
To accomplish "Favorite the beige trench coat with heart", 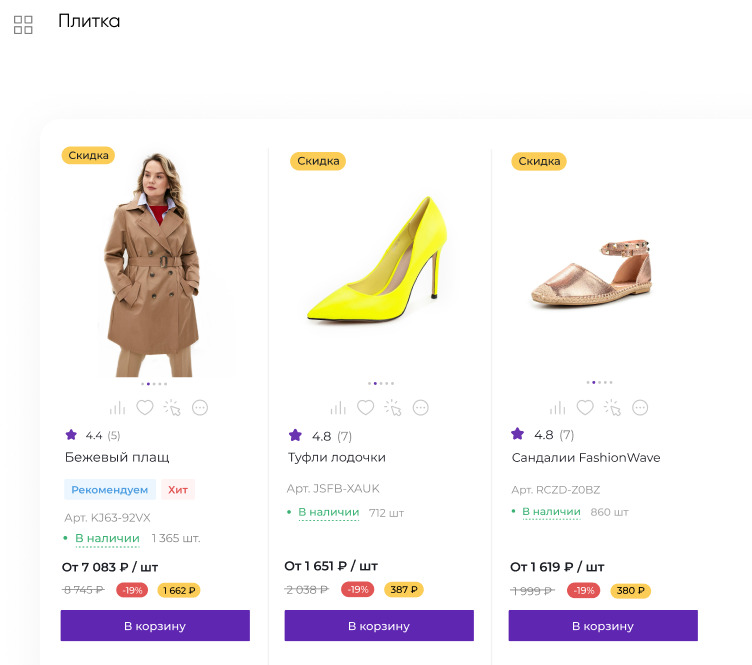I will pyautogui.click(x=145, y=408).
